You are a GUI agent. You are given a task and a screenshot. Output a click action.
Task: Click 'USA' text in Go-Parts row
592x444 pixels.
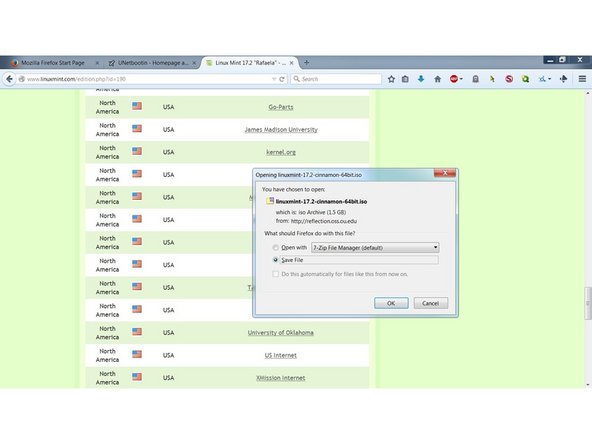(x=168, y=107)
